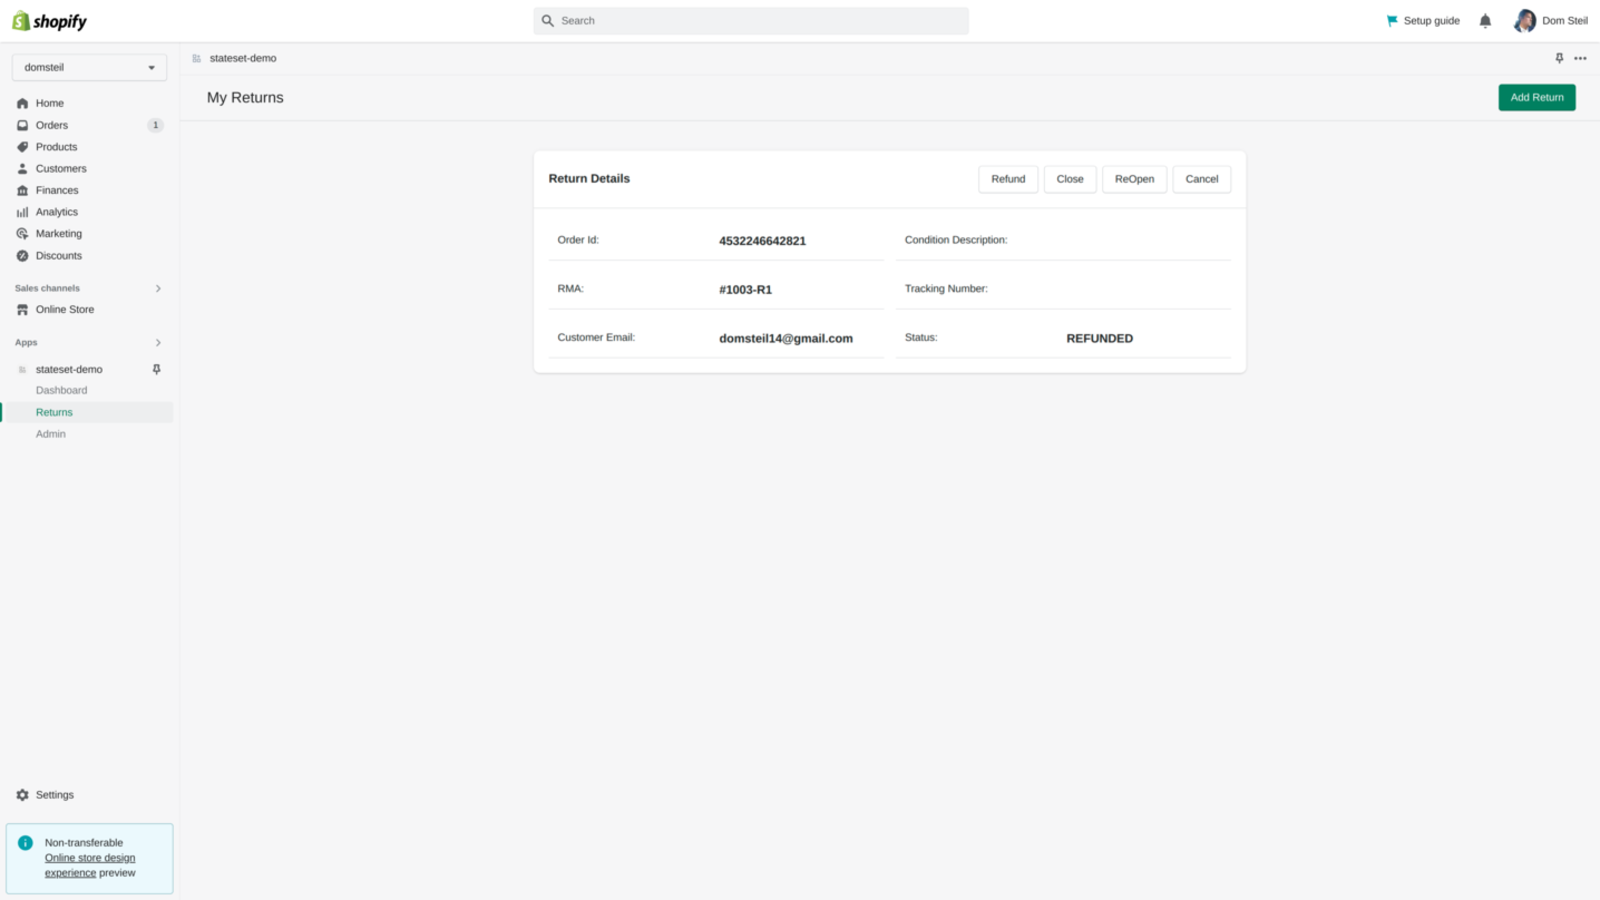Click the notification bell
The height and width of the screenshot is (900, 1600).
click(x=1485, y=20)
